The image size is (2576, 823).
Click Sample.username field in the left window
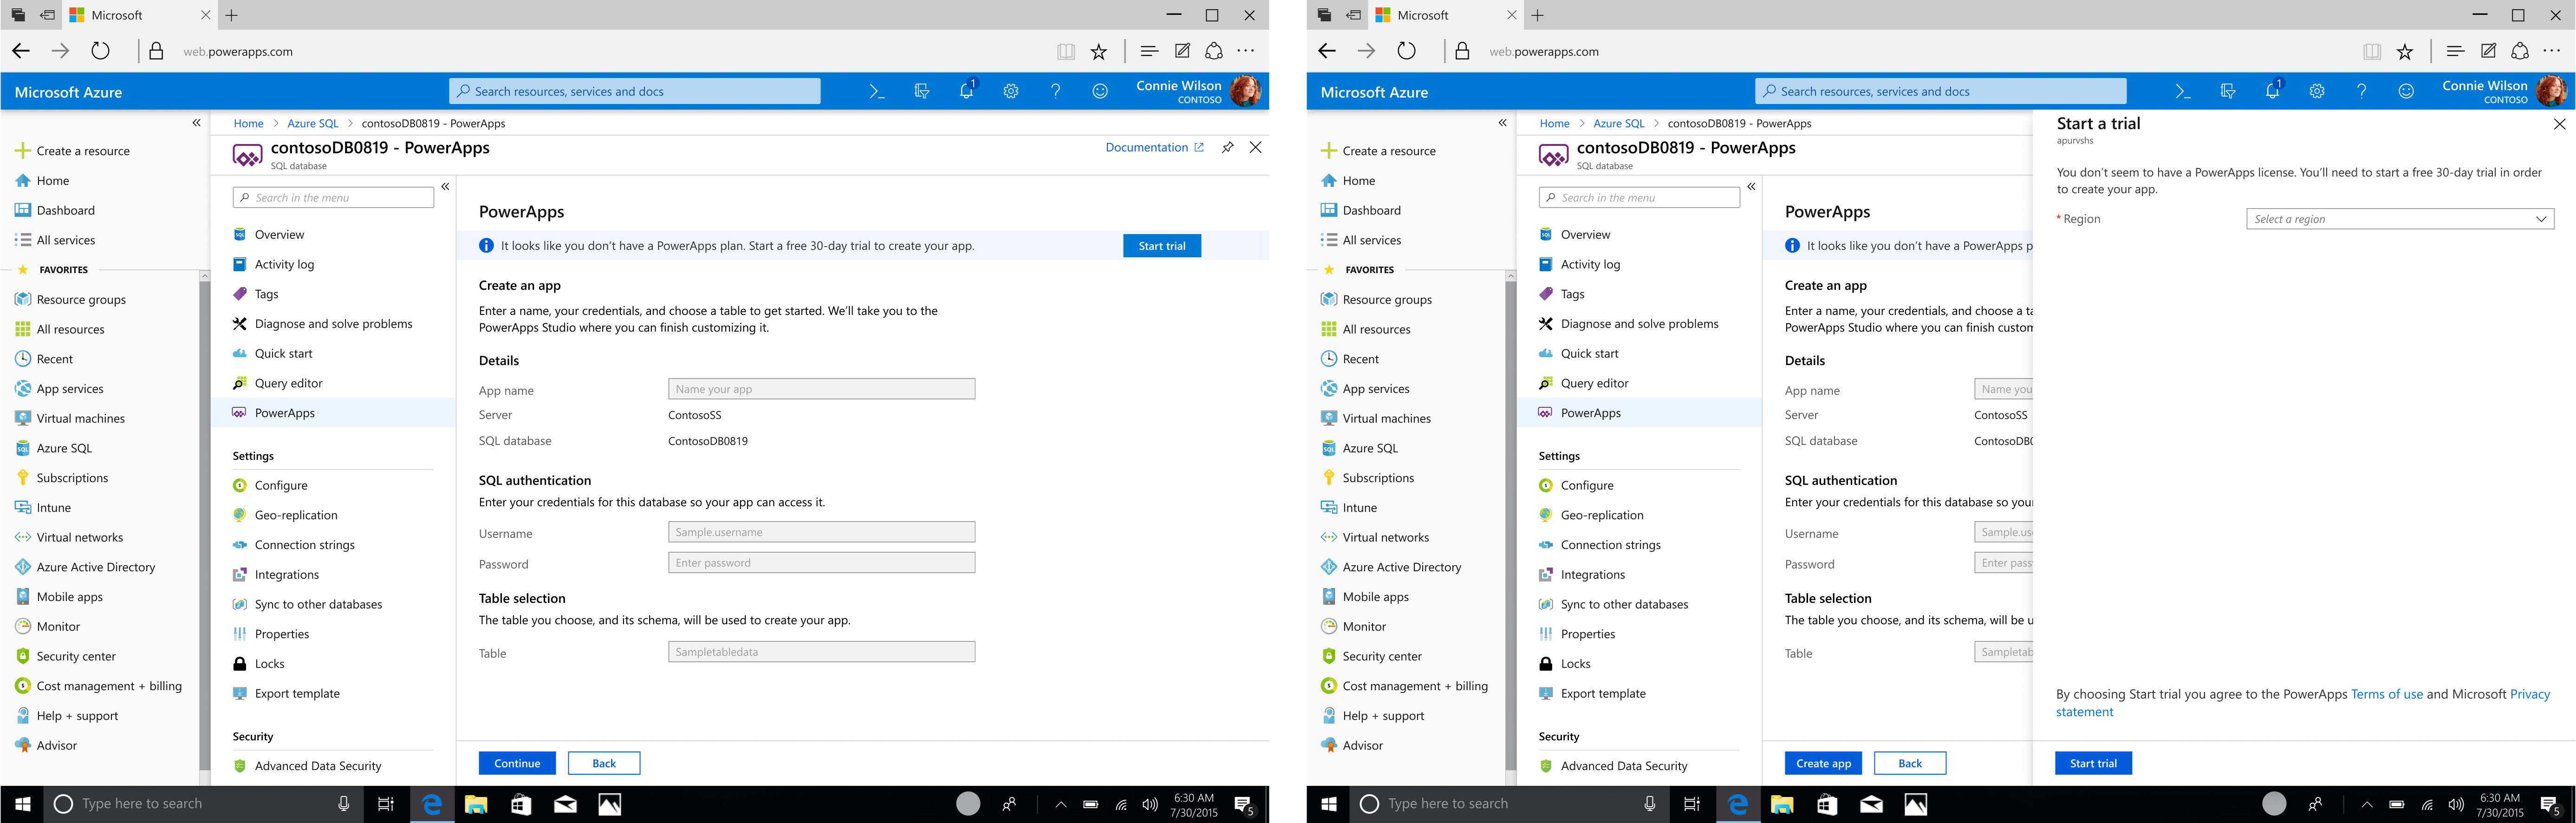(x=821, y=532)
